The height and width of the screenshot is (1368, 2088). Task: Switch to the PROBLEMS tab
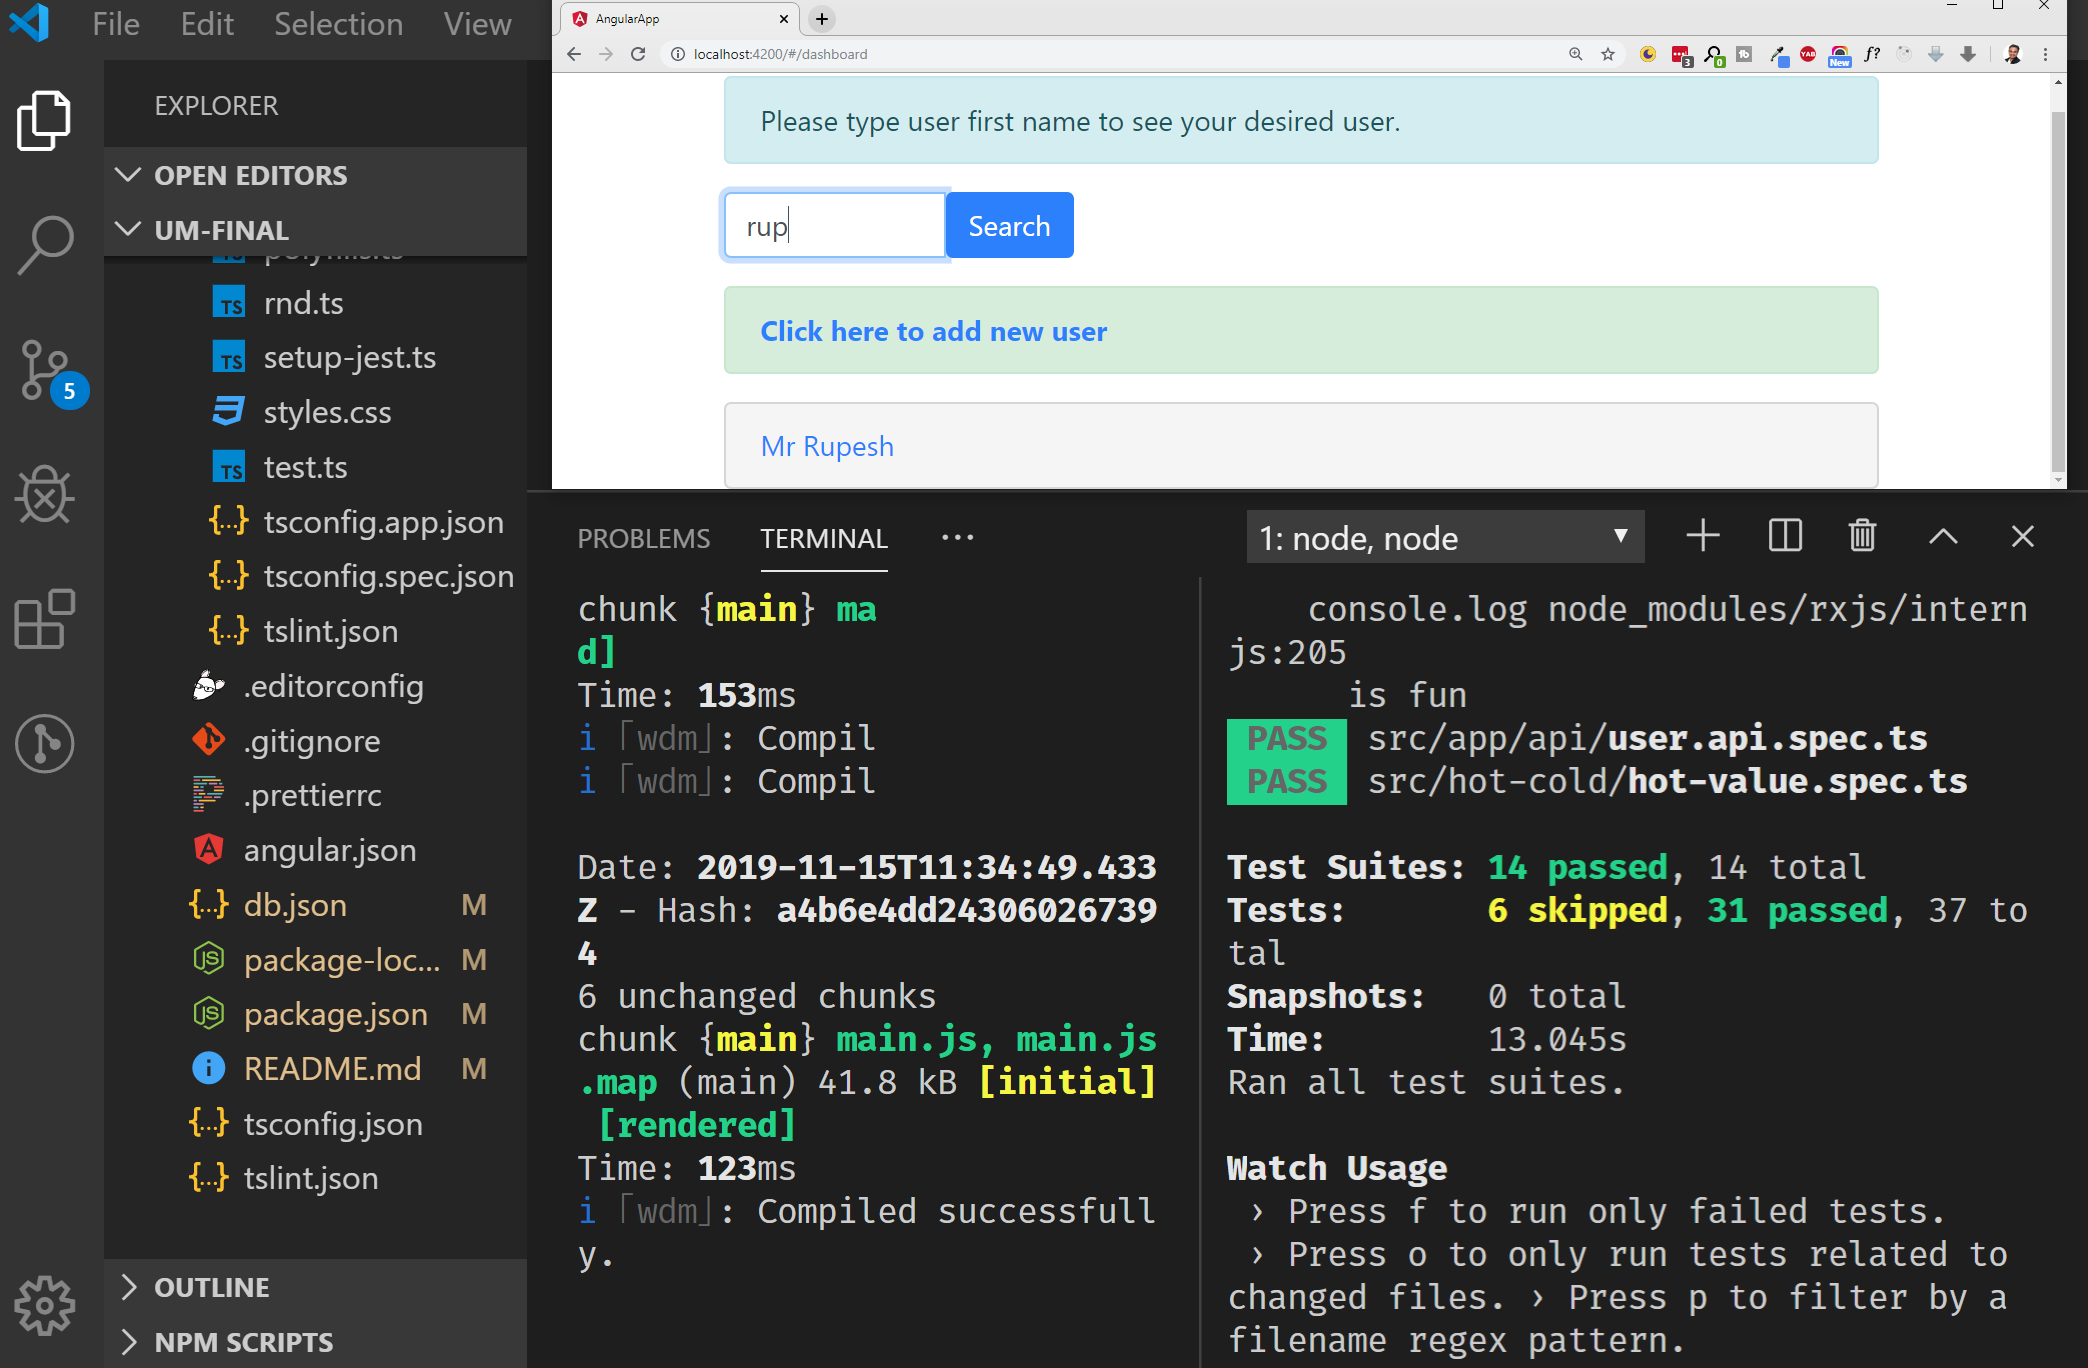coord(643,539)
